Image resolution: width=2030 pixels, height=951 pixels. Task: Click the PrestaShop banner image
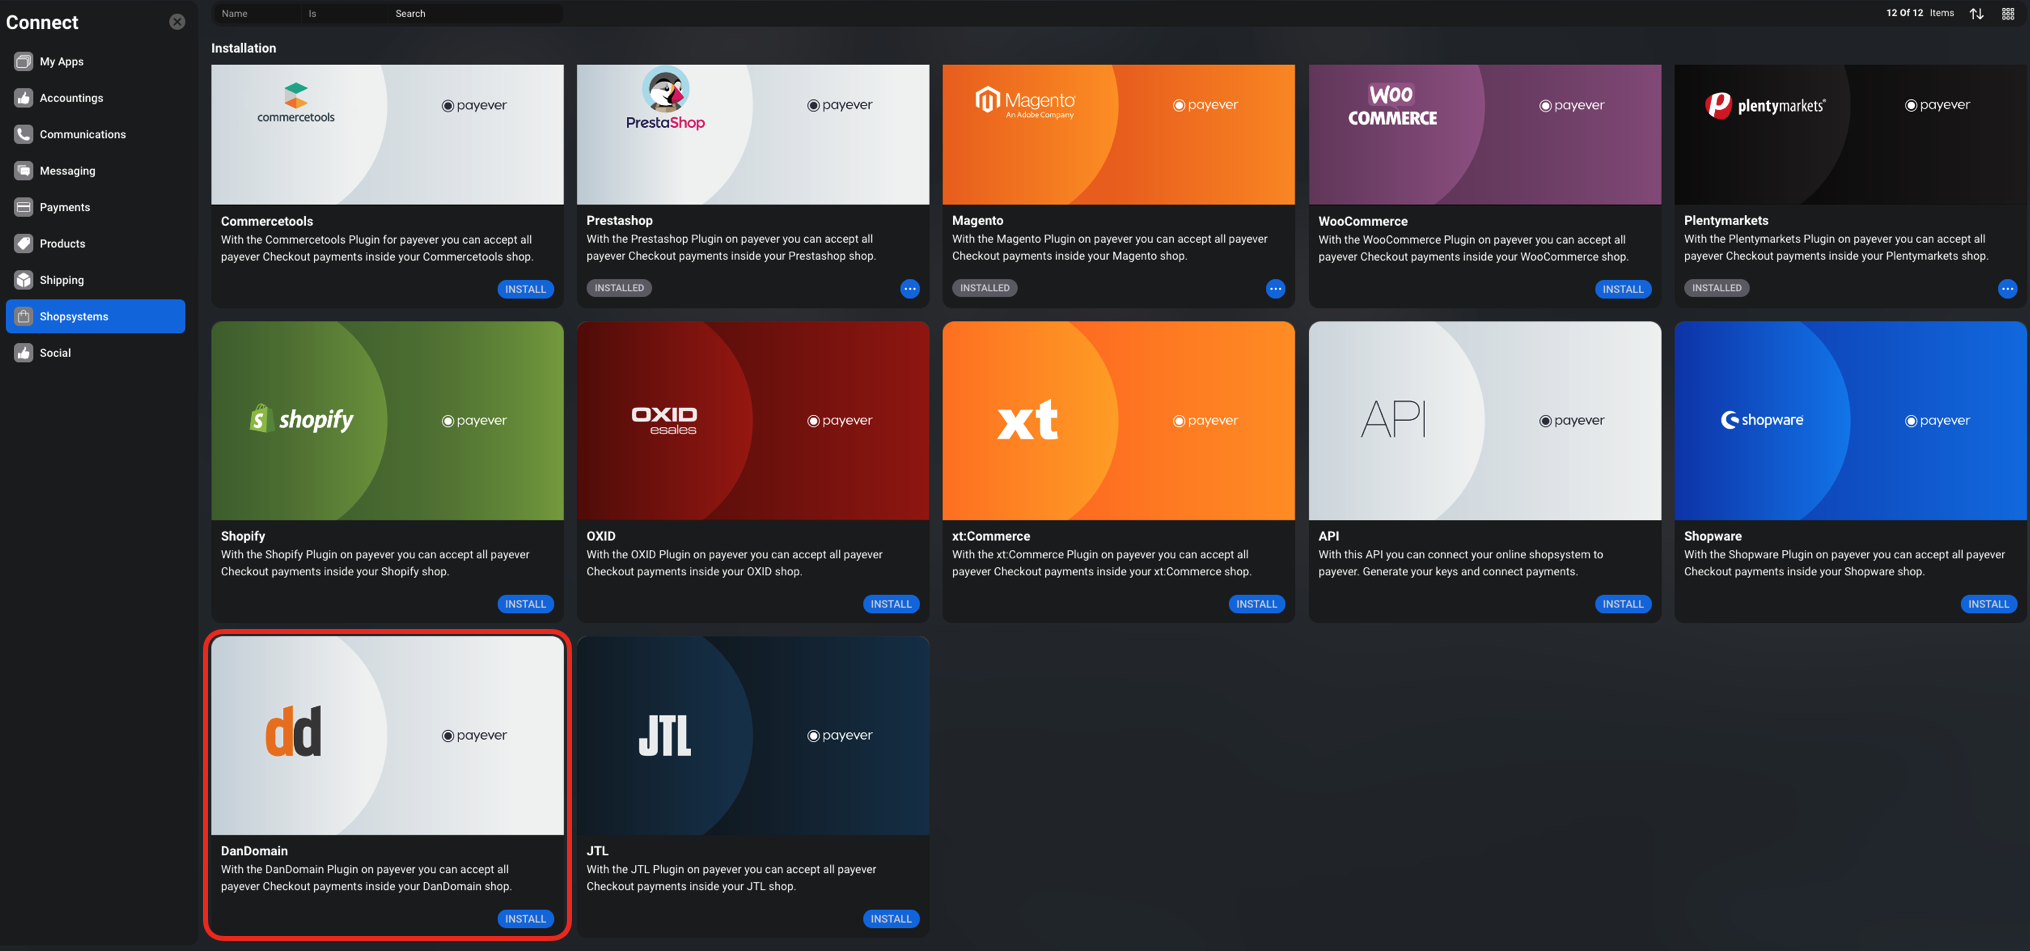click(x=753, y=135)
